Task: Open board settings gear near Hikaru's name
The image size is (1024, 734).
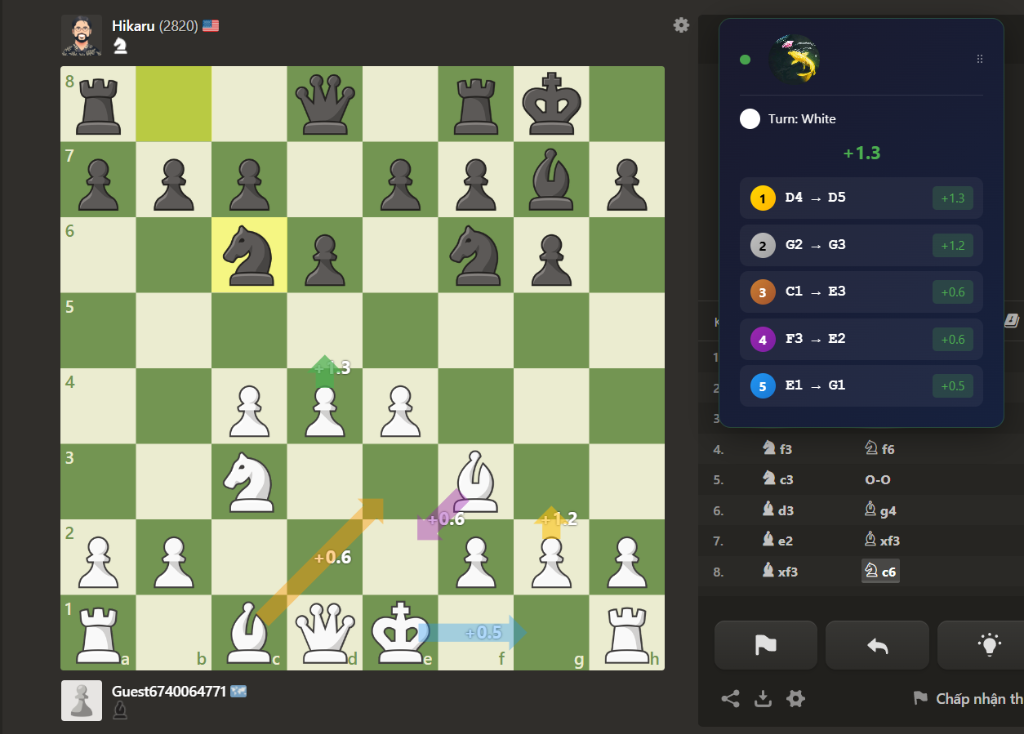Action: point(681,25)
